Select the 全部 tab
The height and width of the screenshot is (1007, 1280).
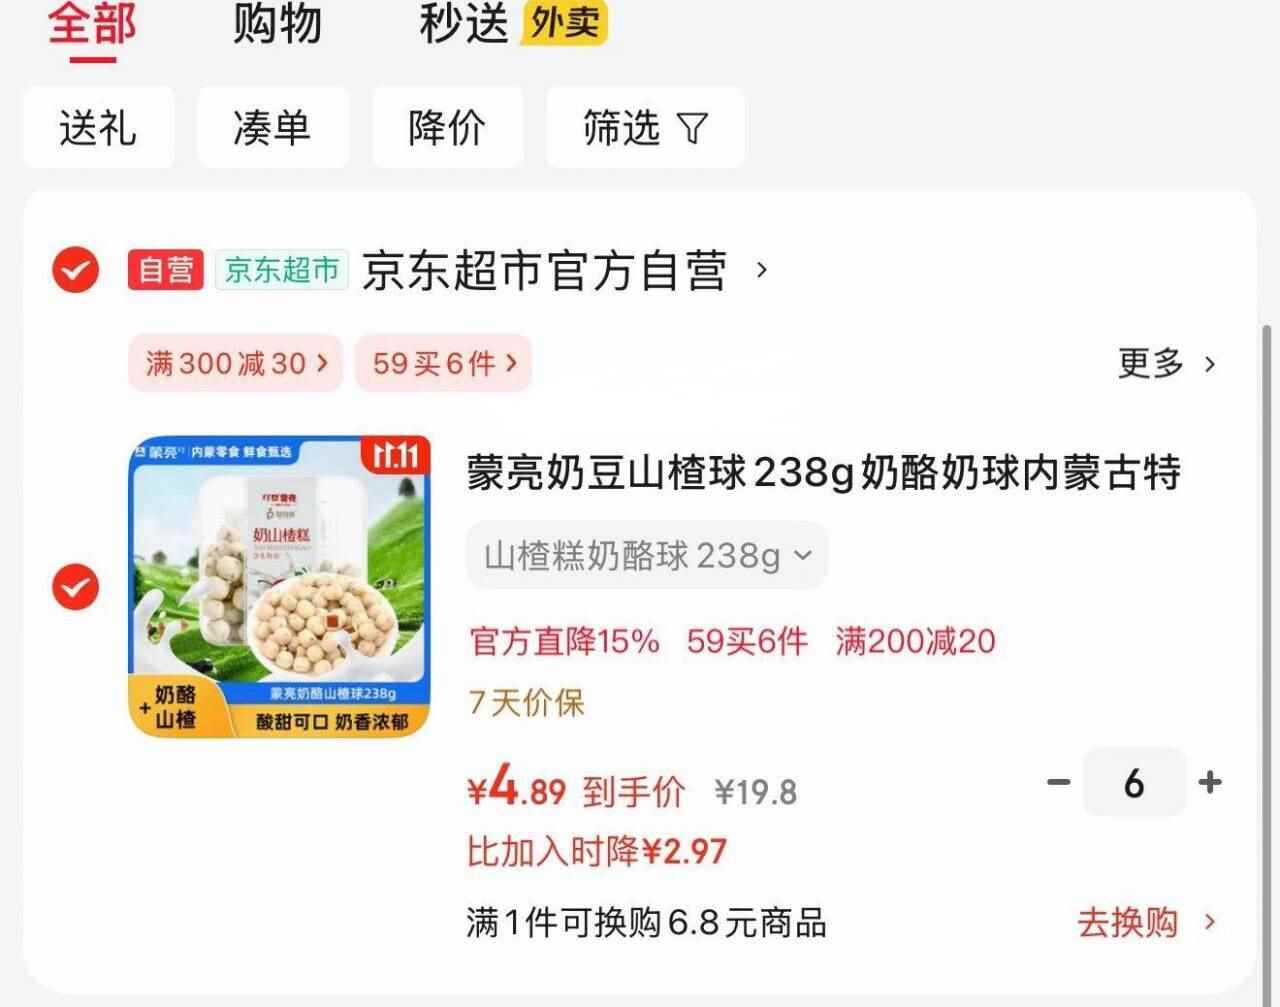coord(92,23)
